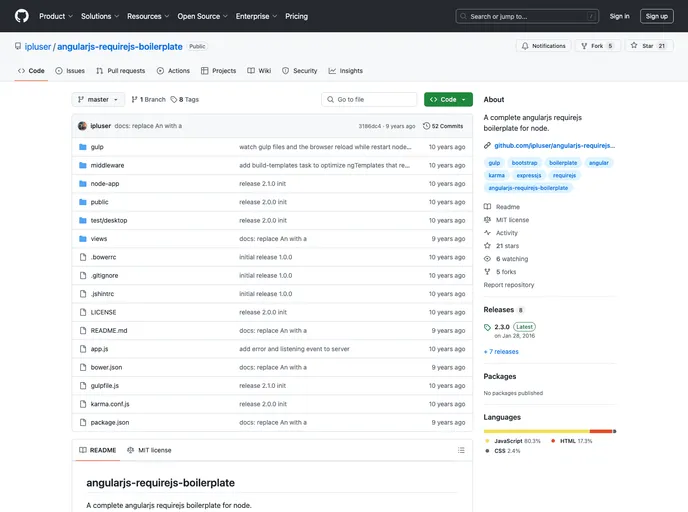Expand the Open Source menu
Image resolution: width=688 pixels, height=512 pixels.
pyautogui.click(x=202, y=16)
